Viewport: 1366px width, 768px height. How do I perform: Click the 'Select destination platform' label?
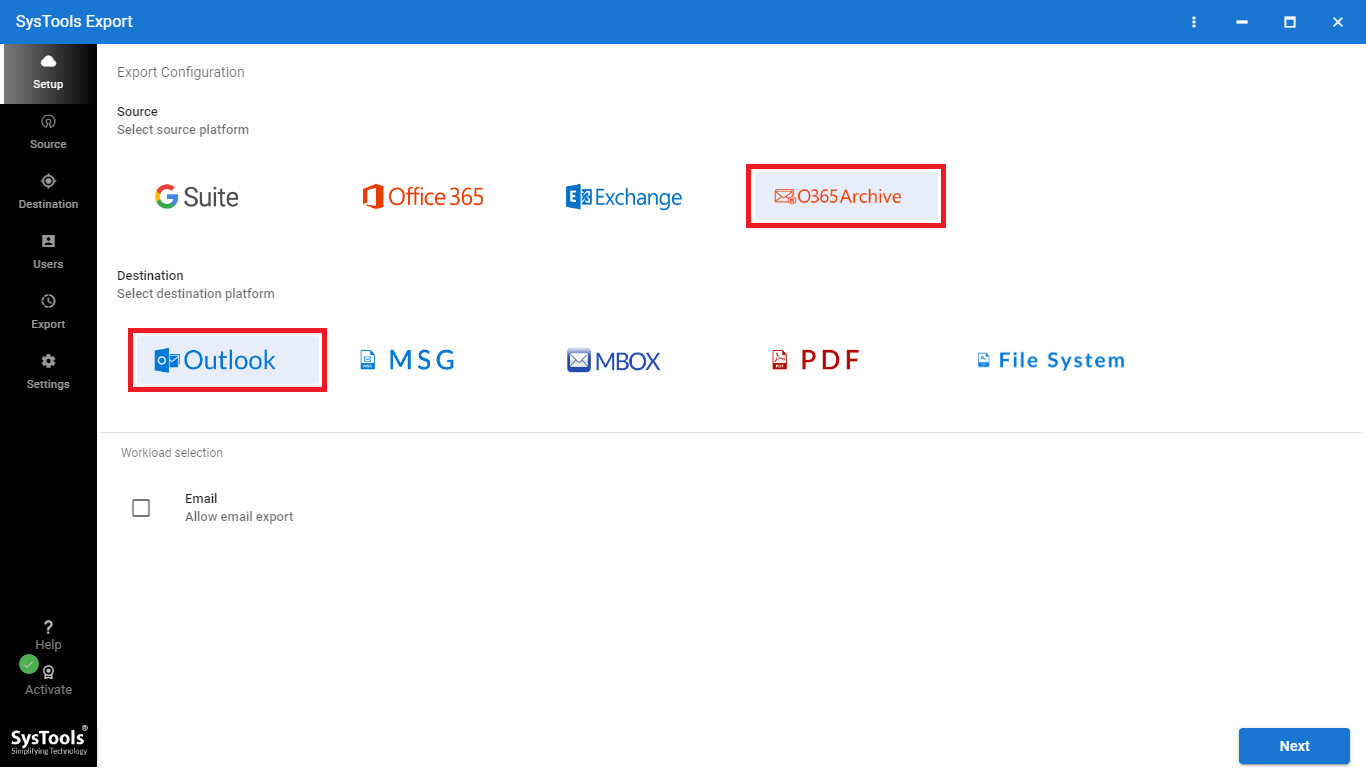[196, 294]
